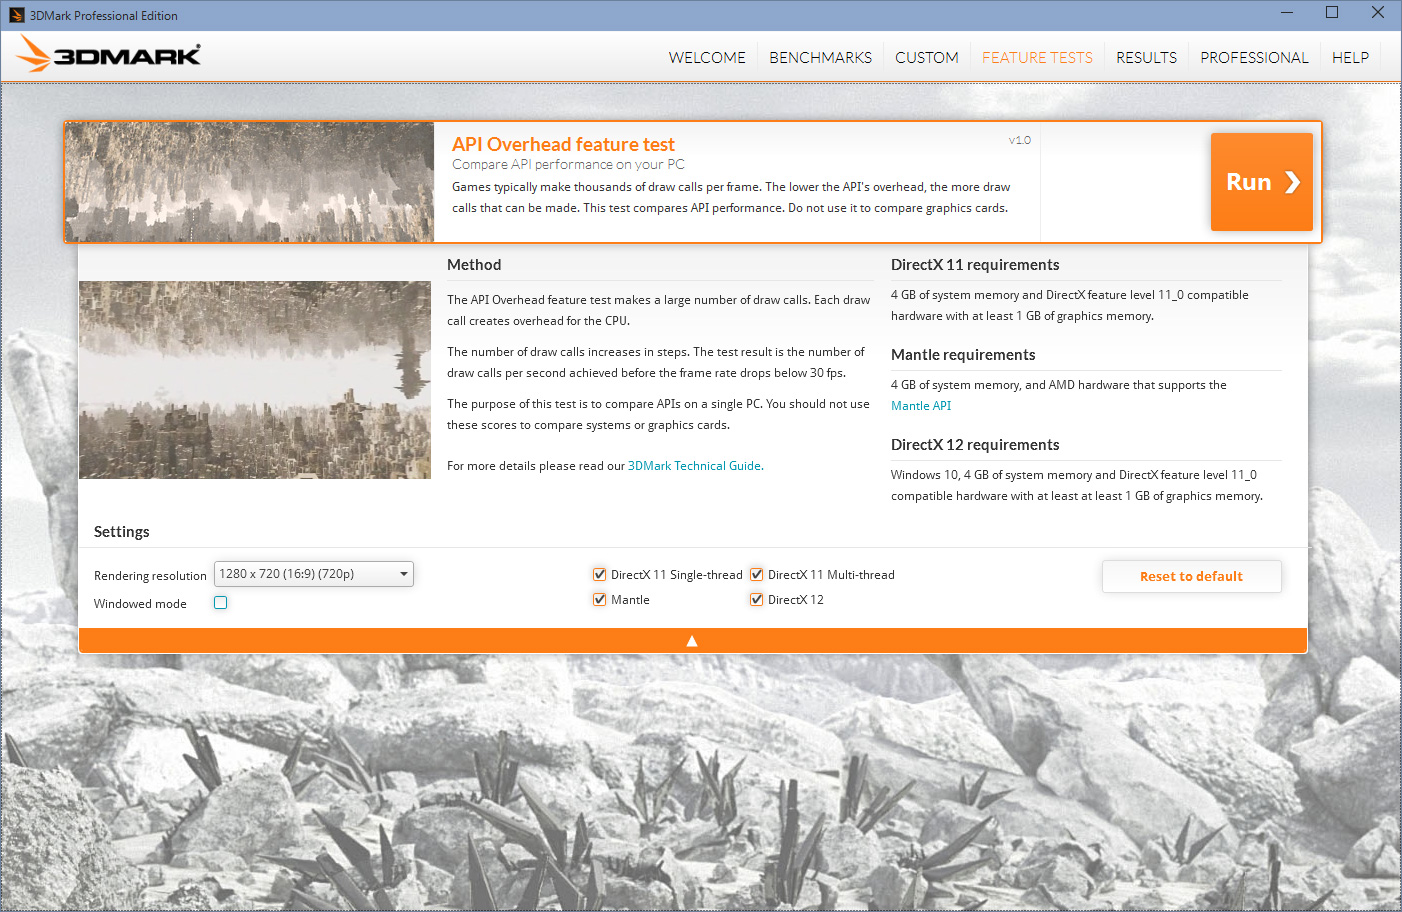The width and height of the screenshot is (1402, 912).
Task: Enable the Windowed mode checkbox
Action: coord(221,603)
